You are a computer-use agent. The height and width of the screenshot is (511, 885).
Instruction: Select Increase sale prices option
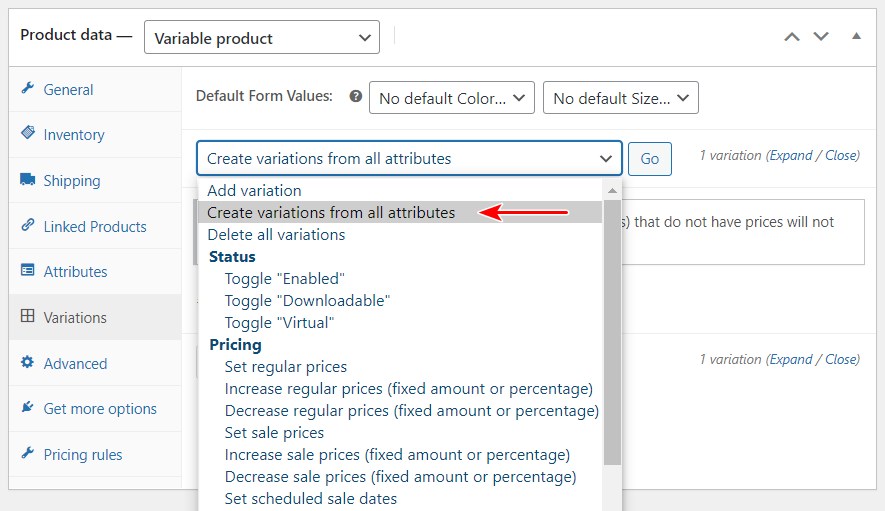(400, 455)
